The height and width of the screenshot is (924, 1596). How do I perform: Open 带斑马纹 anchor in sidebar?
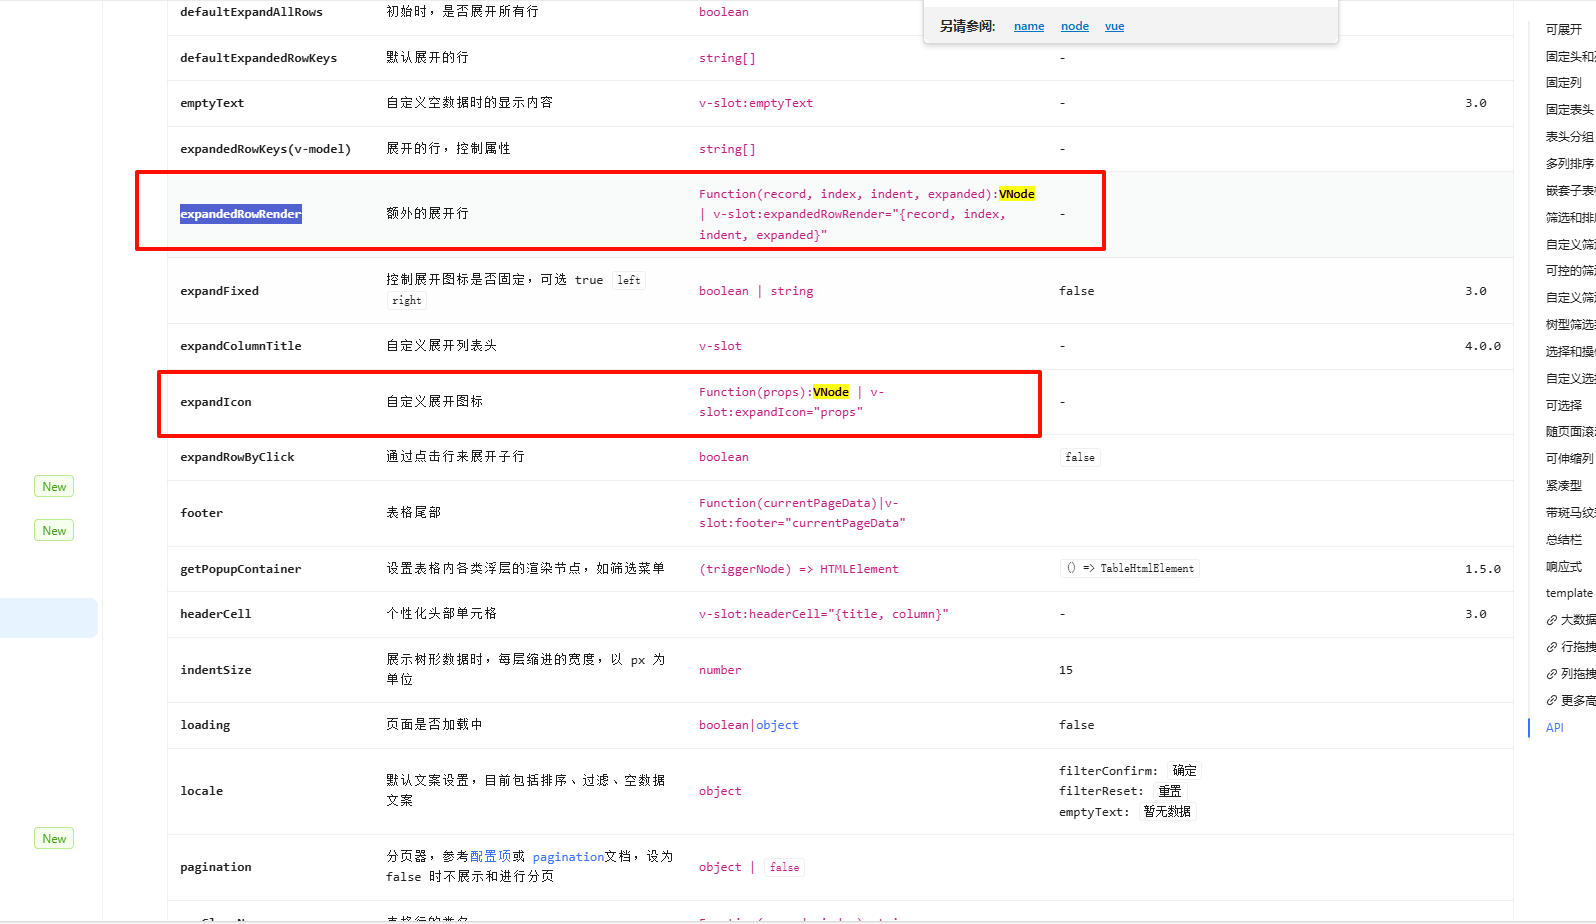[x=1570, y=513]
